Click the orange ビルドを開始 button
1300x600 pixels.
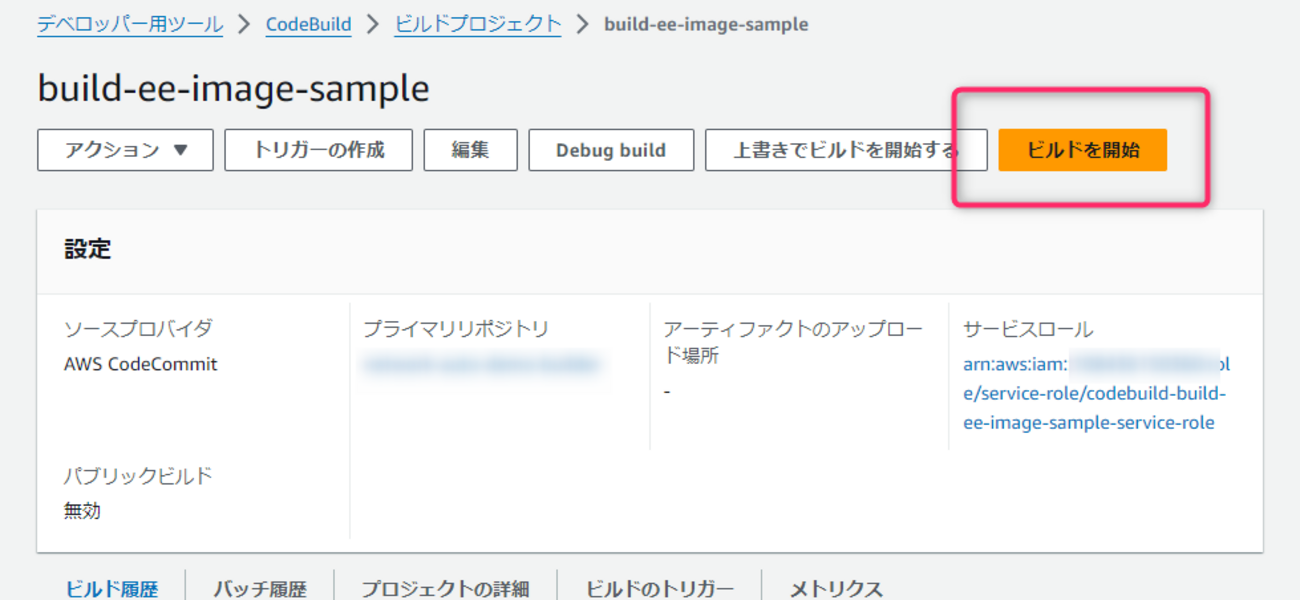1082,150
